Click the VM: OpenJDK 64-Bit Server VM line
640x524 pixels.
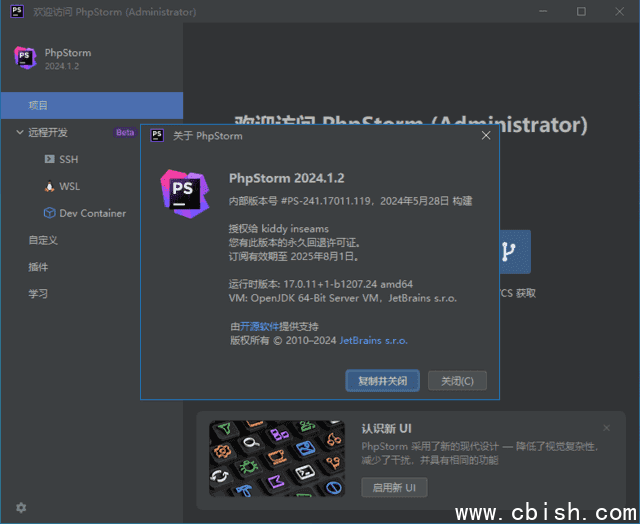[x=342, y=298]
